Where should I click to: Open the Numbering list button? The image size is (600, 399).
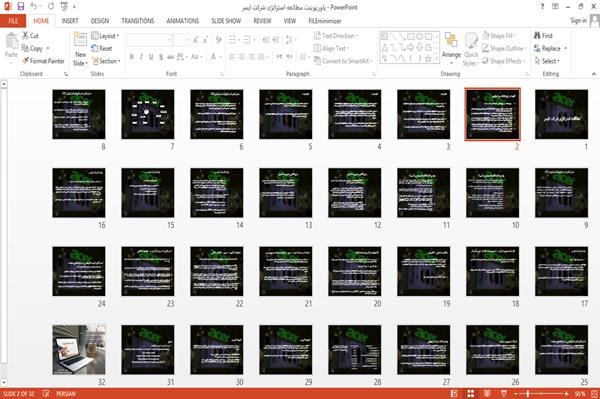tap(248, 39)
